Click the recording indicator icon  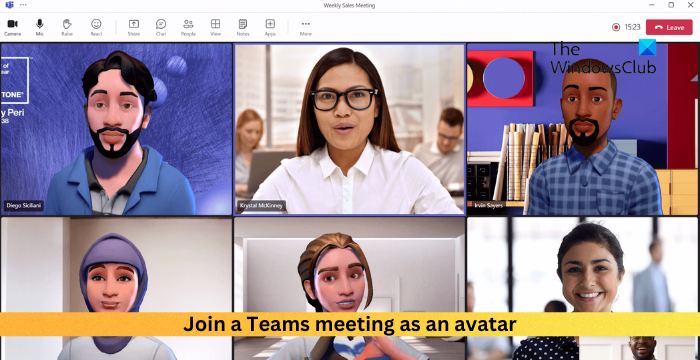click(616, 27)
